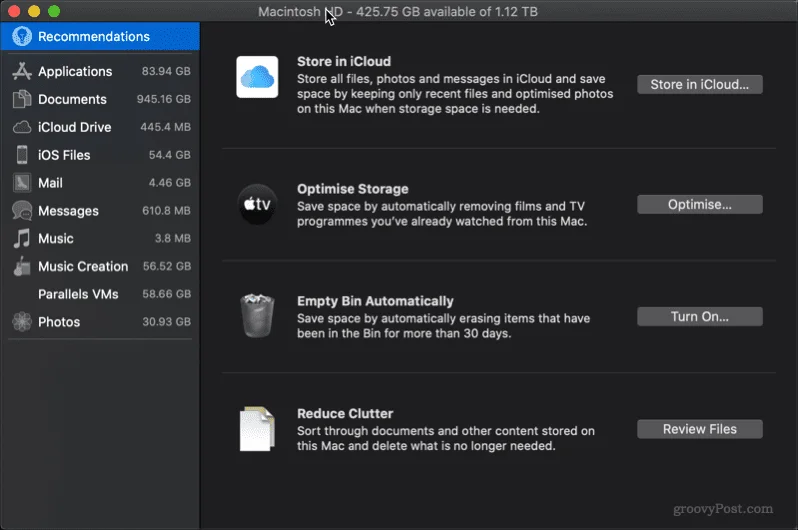This screenshot has width=798, height=530.
Task: Click the Reduce Clutter document icon
Action: pos(257,429)
